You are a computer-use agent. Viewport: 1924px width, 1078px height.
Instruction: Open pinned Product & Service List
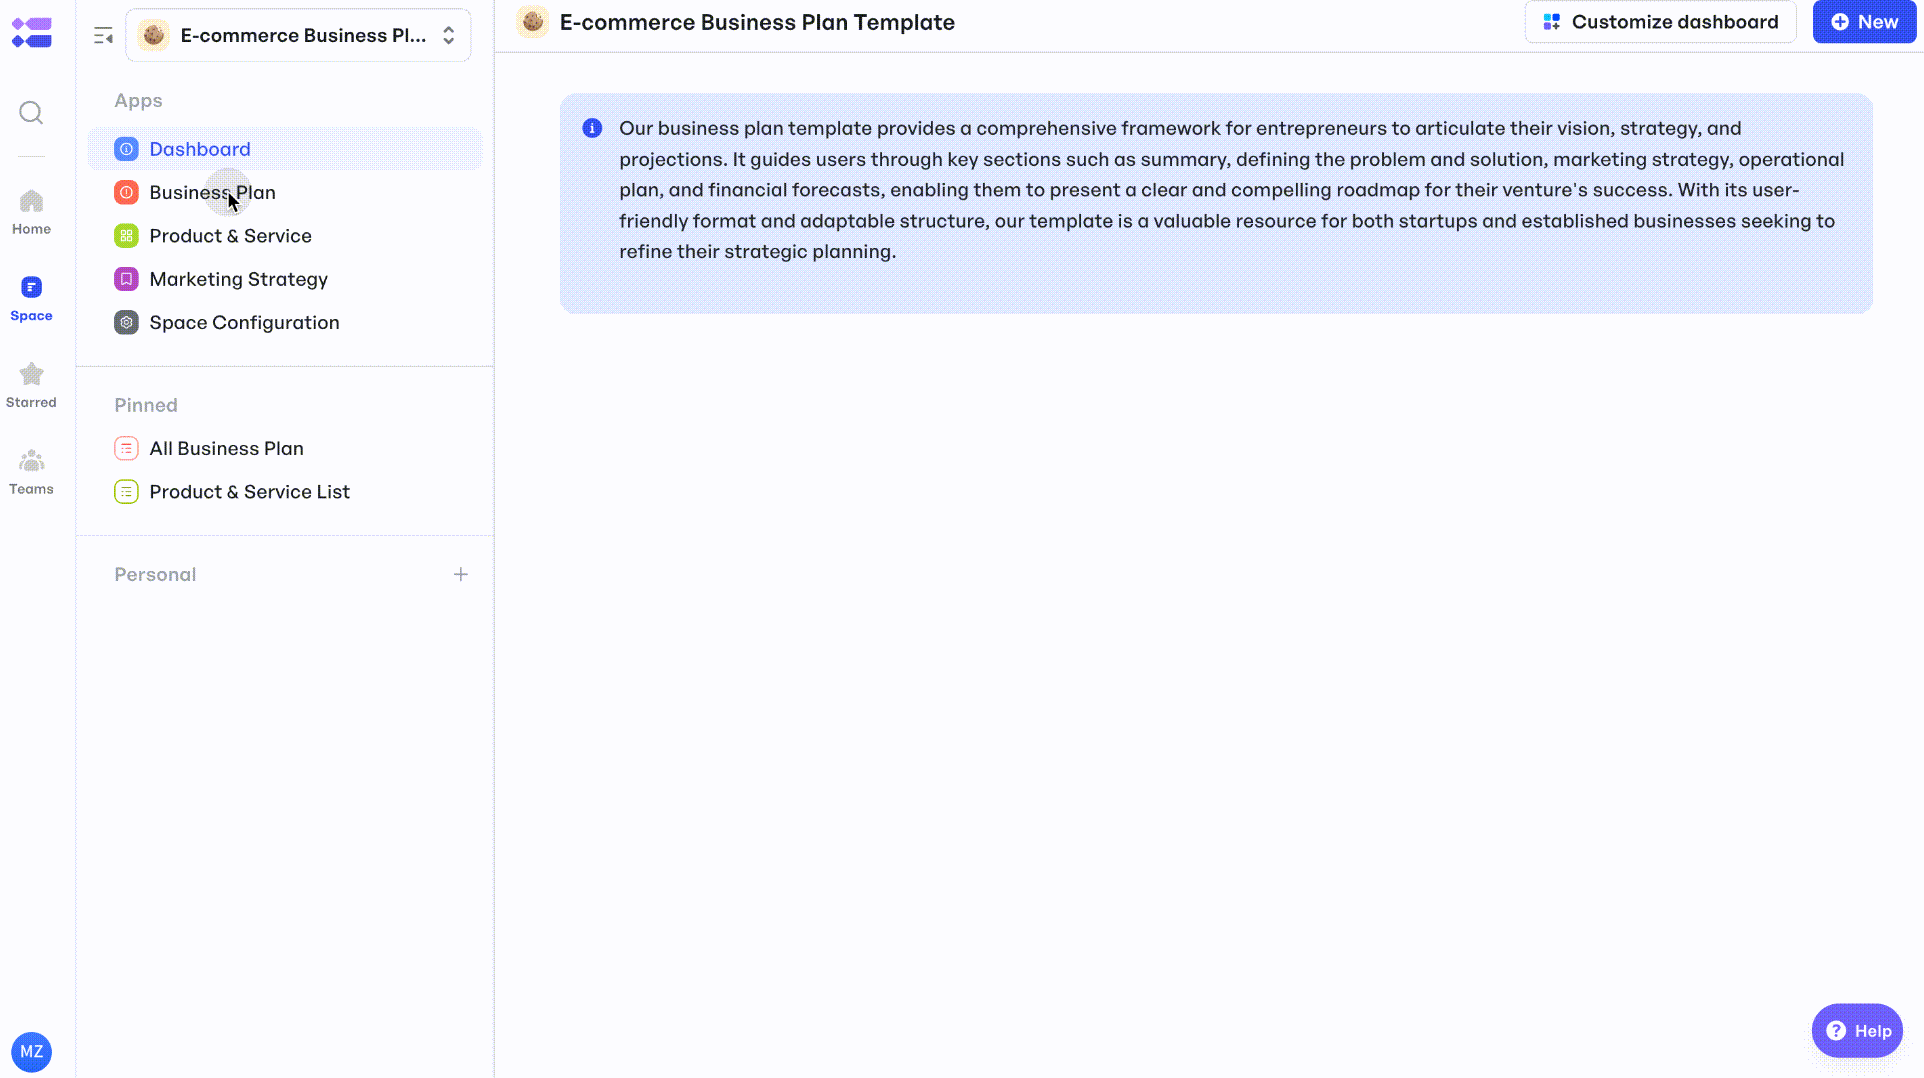coord(285,492)
